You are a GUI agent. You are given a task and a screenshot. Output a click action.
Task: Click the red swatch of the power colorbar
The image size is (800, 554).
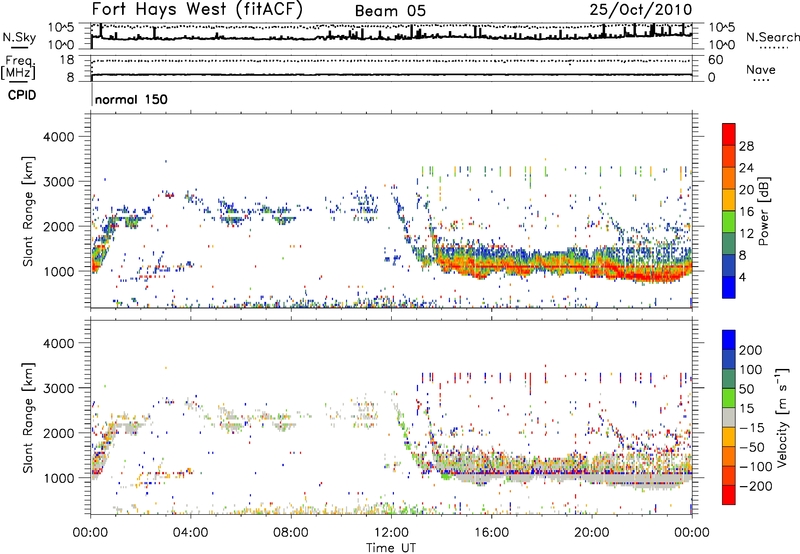(x=729, y=134)
